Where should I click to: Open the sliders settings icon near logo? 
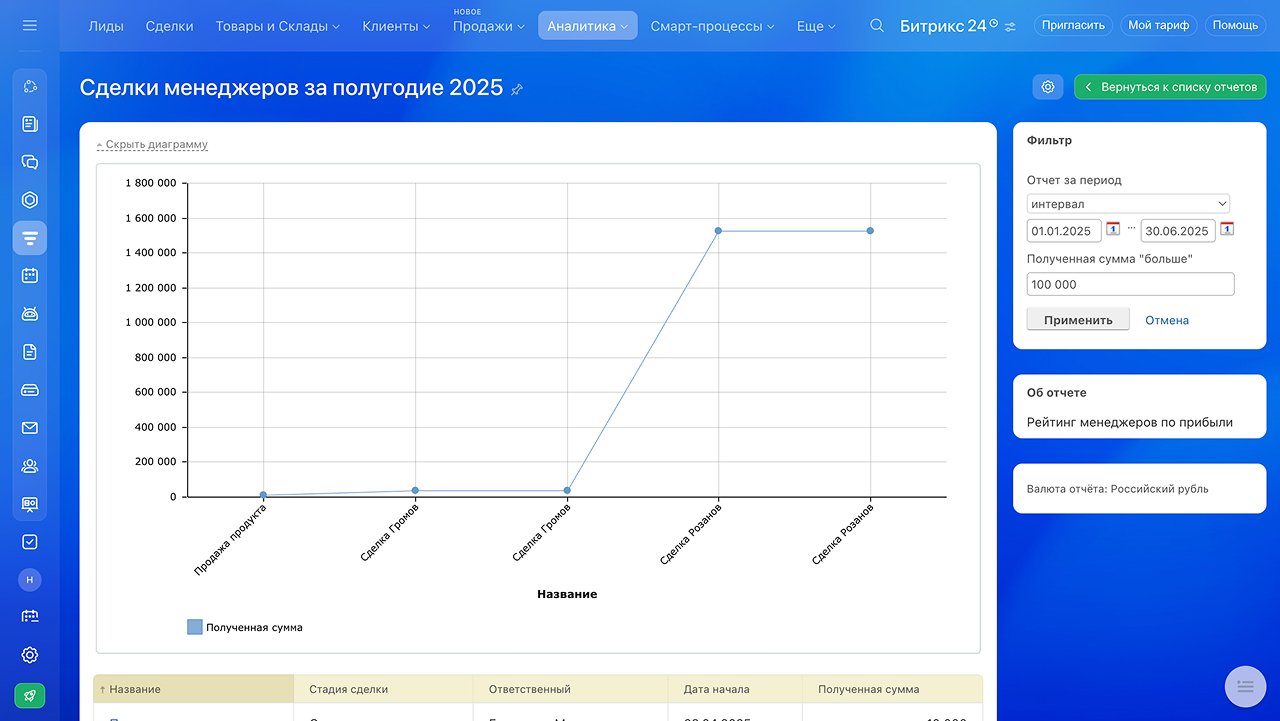click(1010, 26)
